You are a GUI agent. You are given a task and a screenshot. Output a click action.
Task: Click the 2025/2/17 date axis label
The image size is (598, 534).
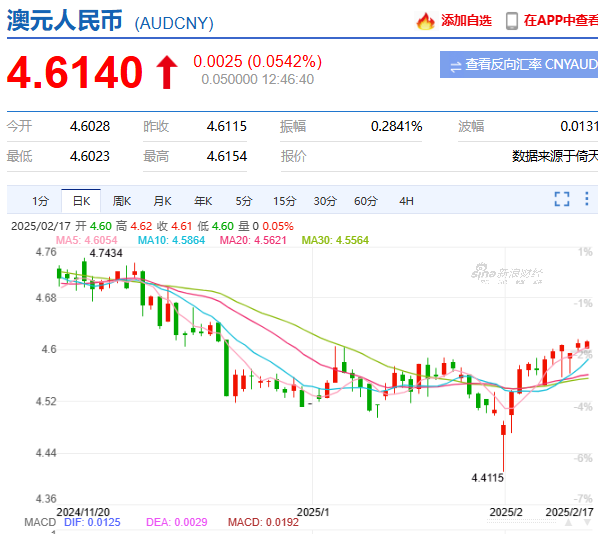pos(569,512)
